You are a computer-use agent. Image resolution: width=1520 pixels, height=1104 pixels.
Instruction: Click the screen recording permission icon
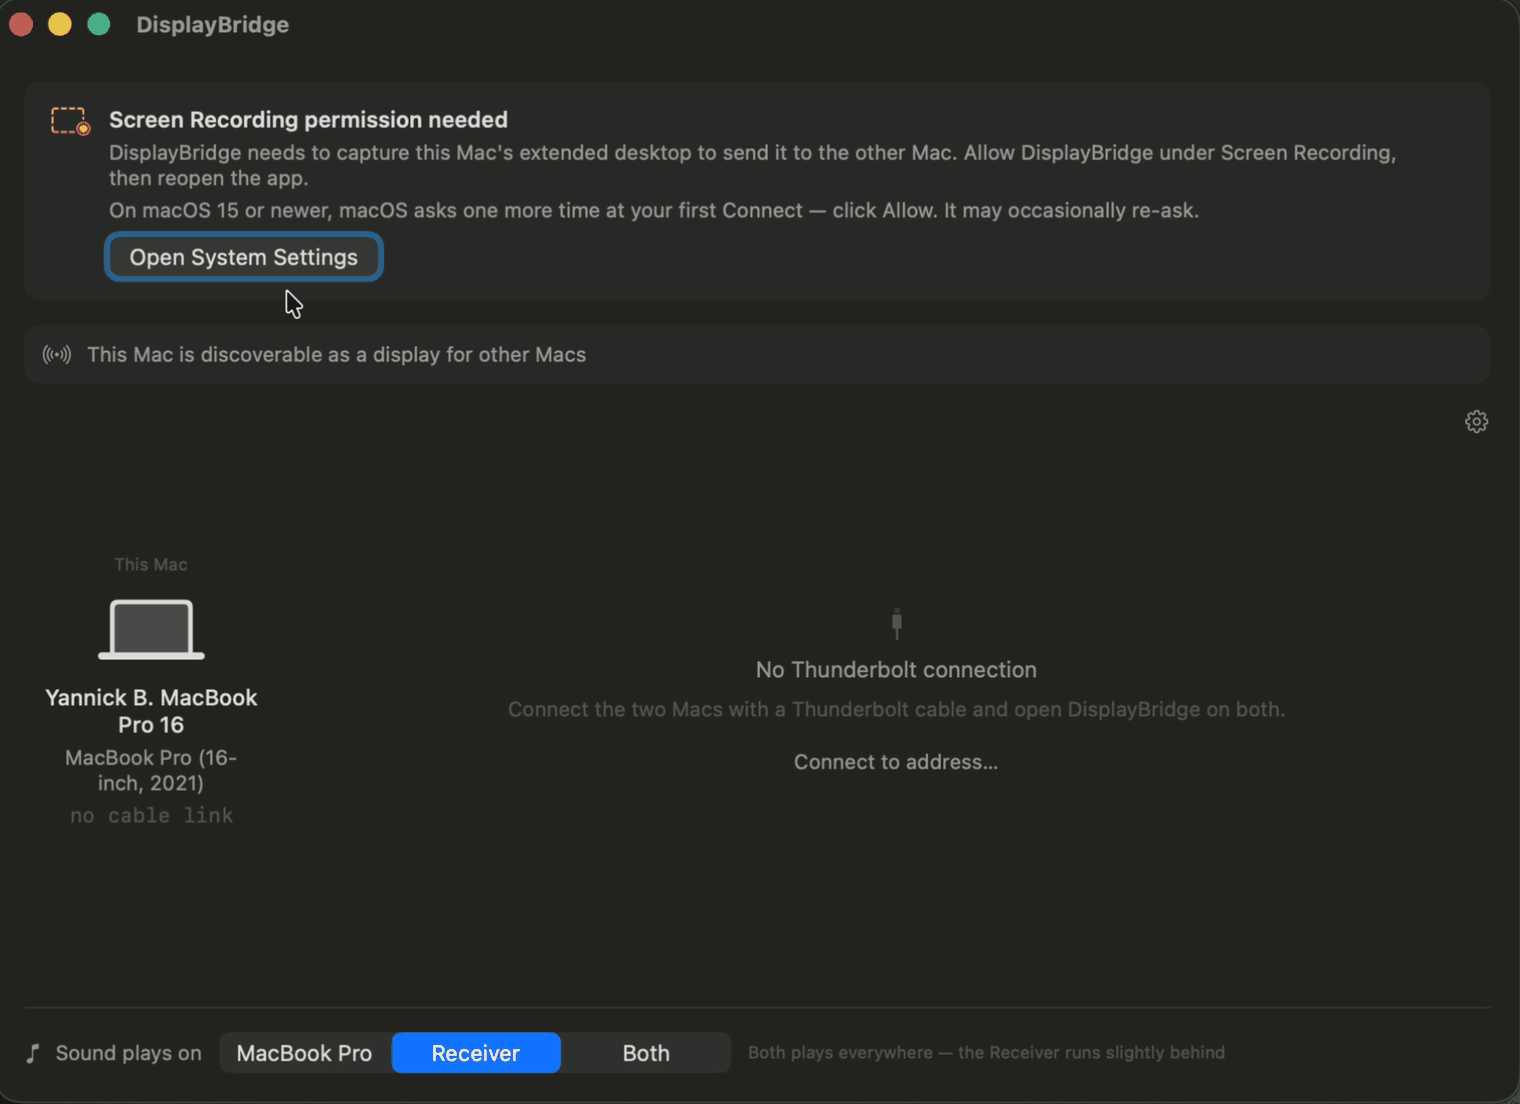tap(70, 121)
